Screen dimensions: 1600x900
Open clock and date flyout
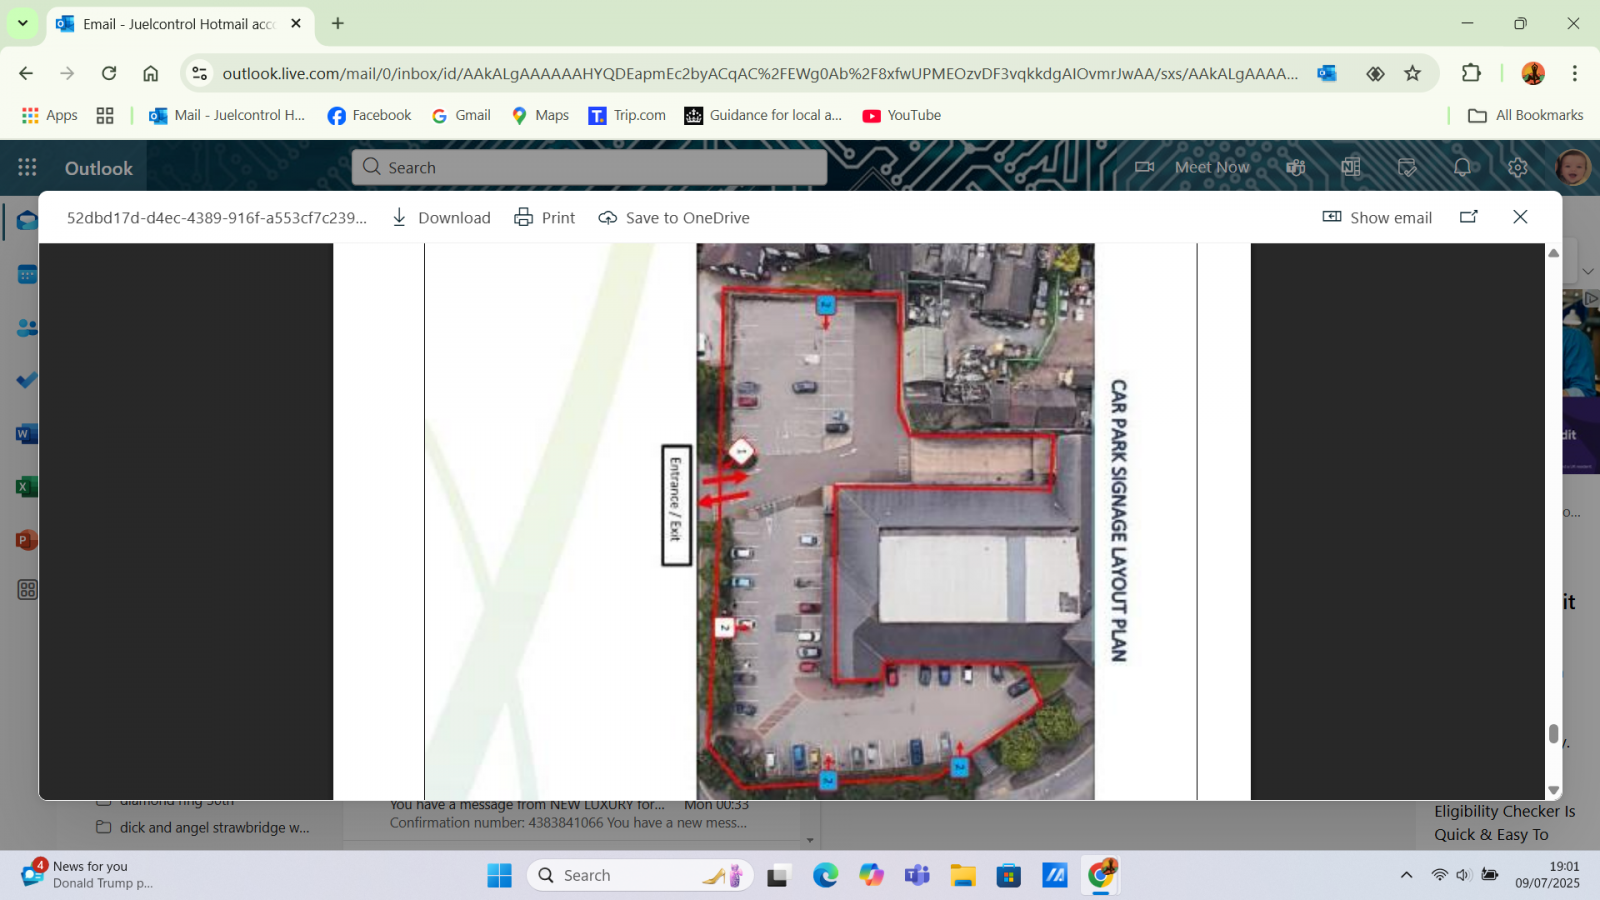pos(1547,874)
